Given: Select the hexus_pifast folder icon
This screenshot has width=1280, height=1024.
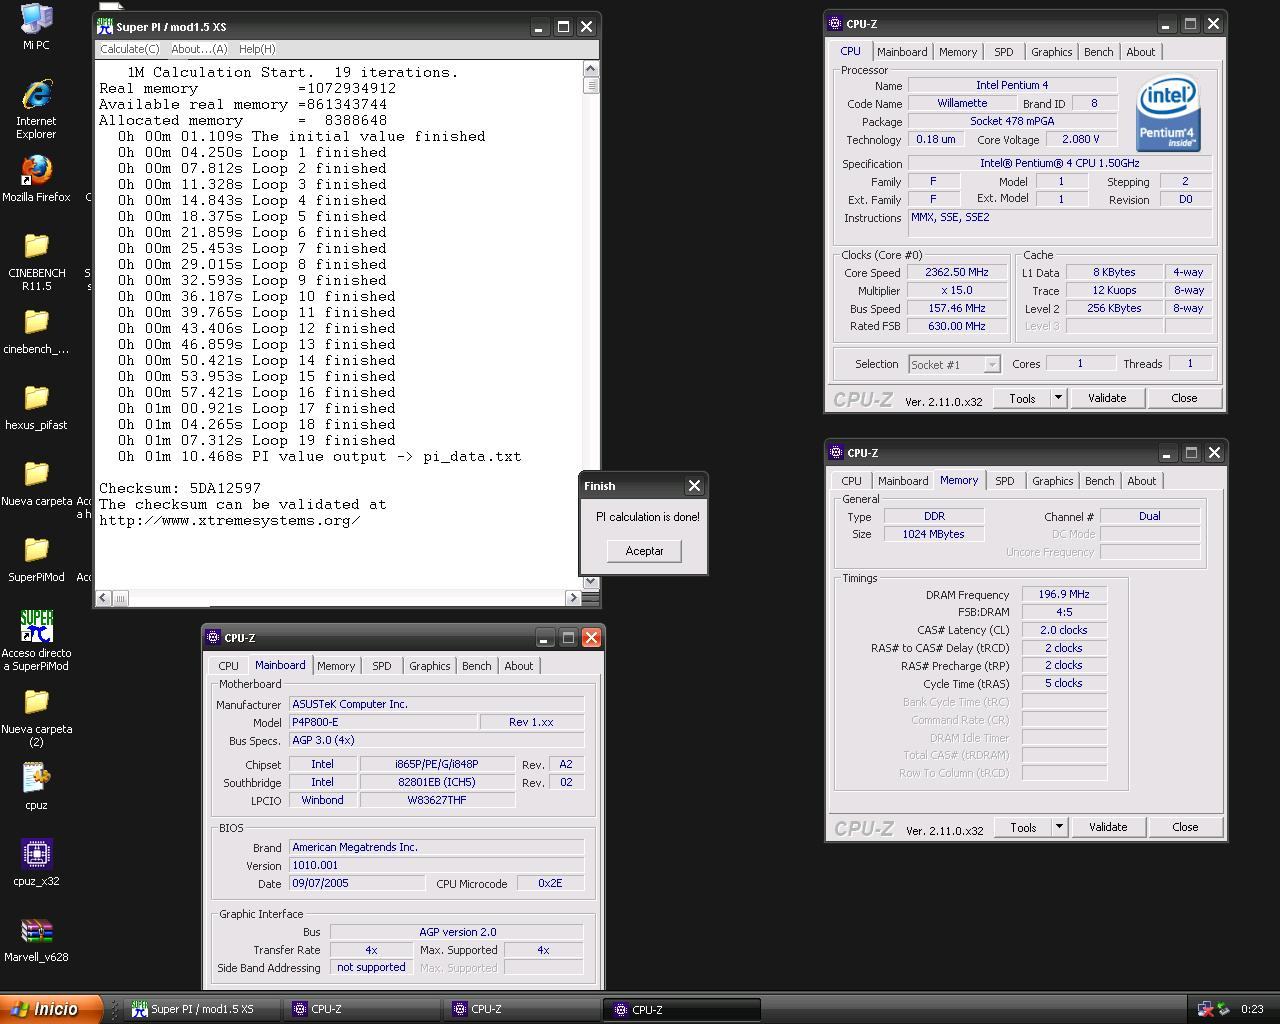Looking at the screenshot, I should click(36, 398).
